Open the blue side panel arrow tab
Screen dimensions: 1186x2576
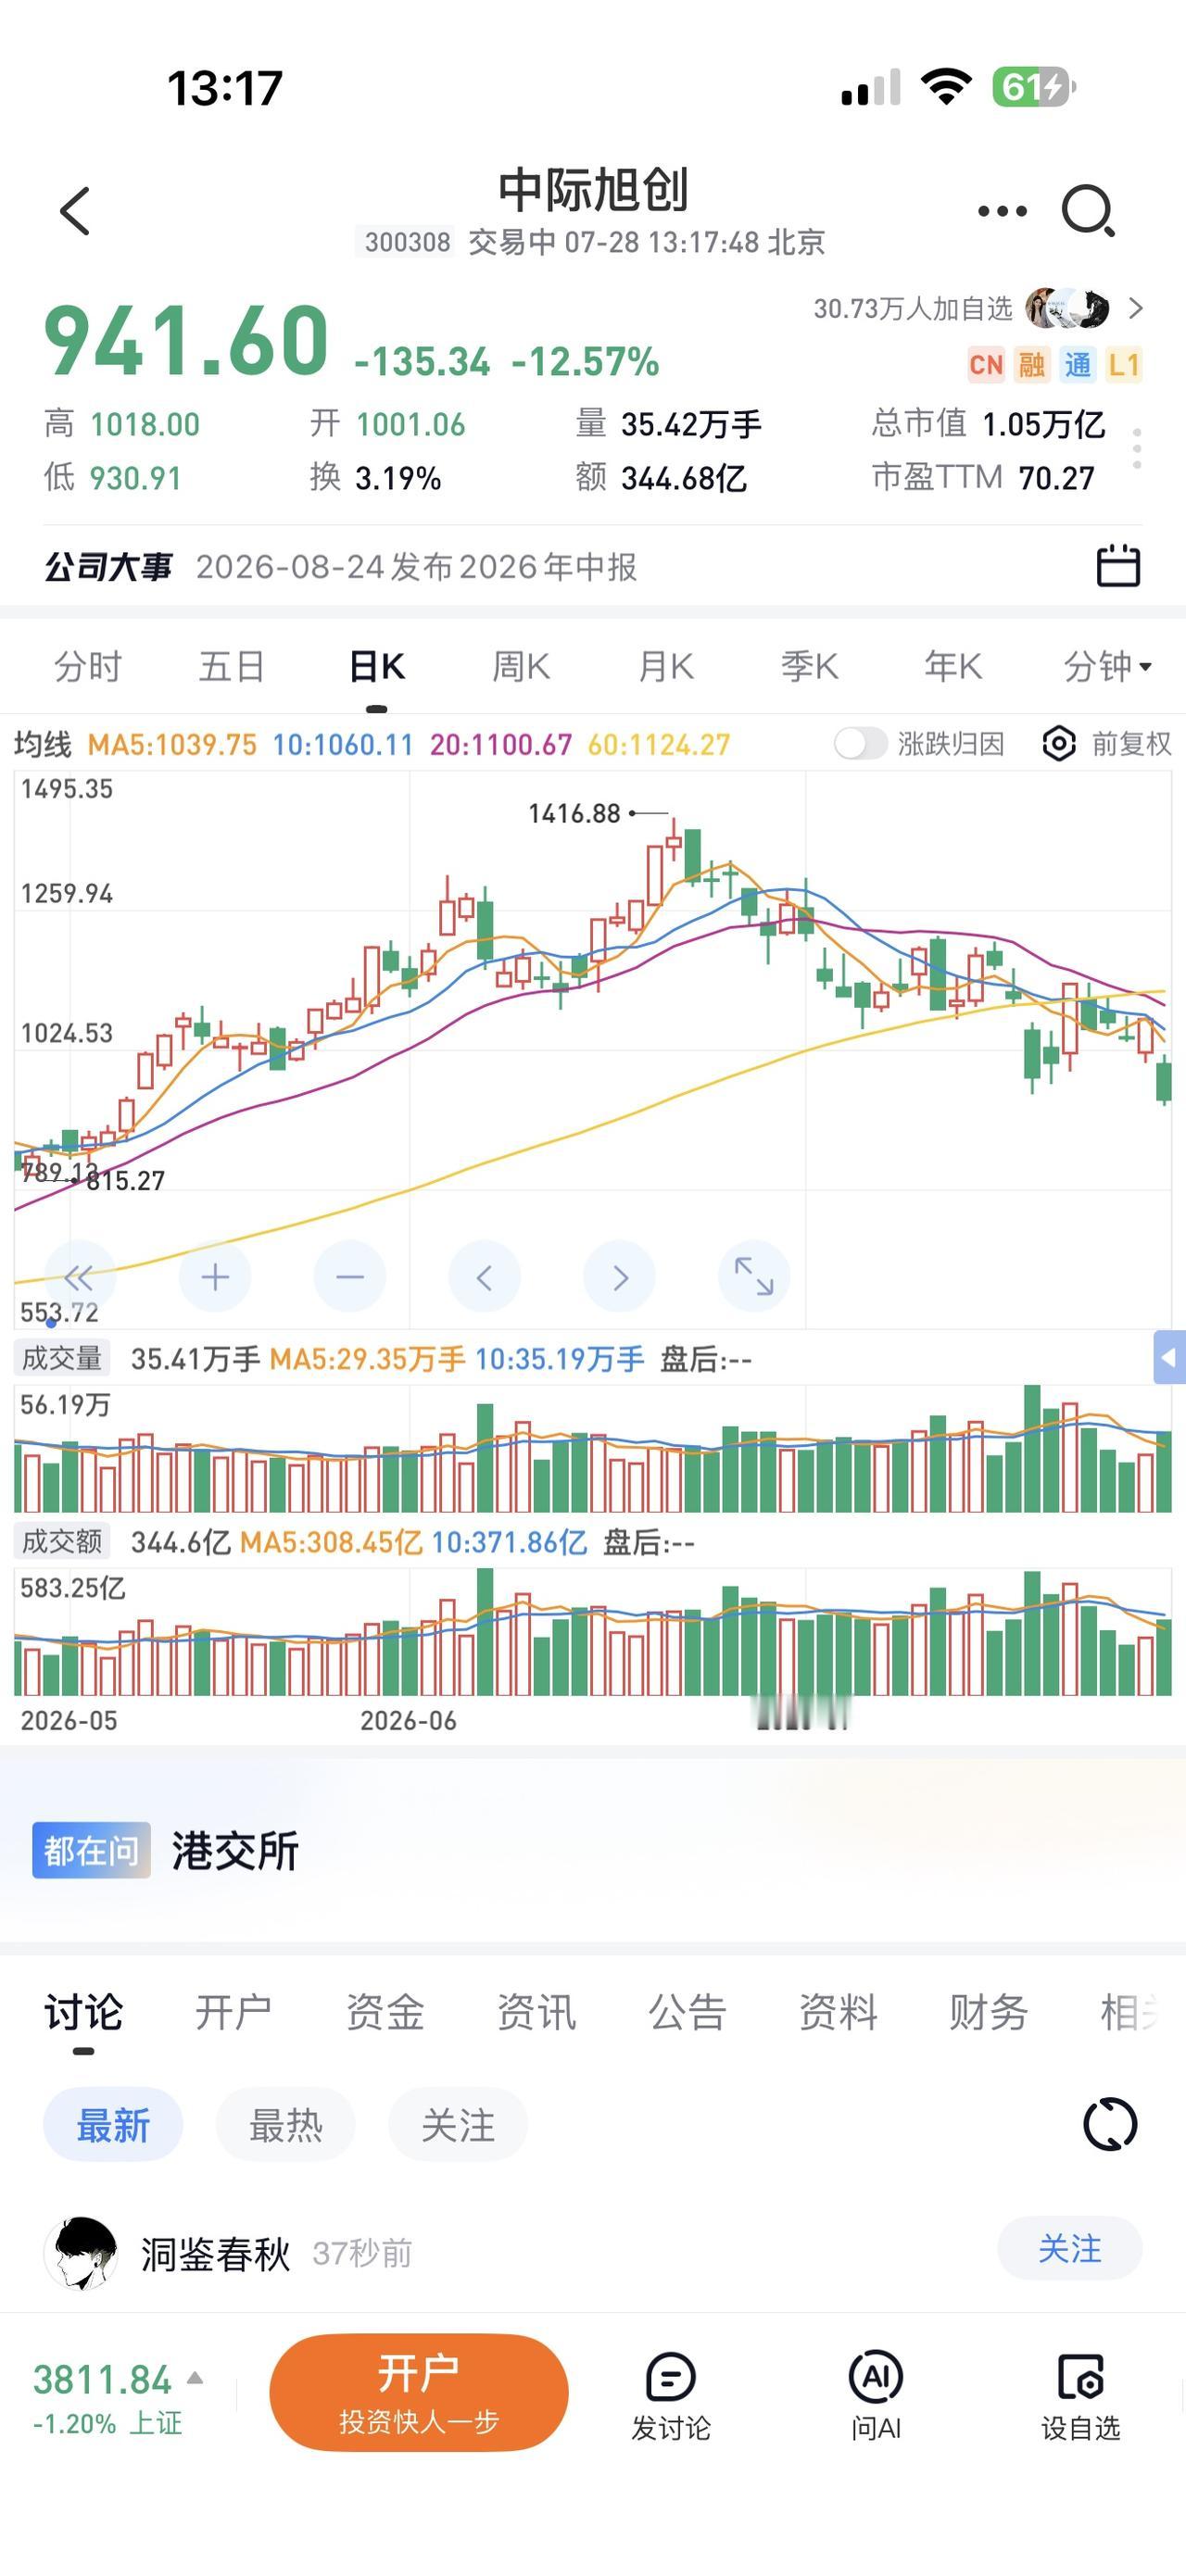pyautogui.click(x=1169, y=1358)
